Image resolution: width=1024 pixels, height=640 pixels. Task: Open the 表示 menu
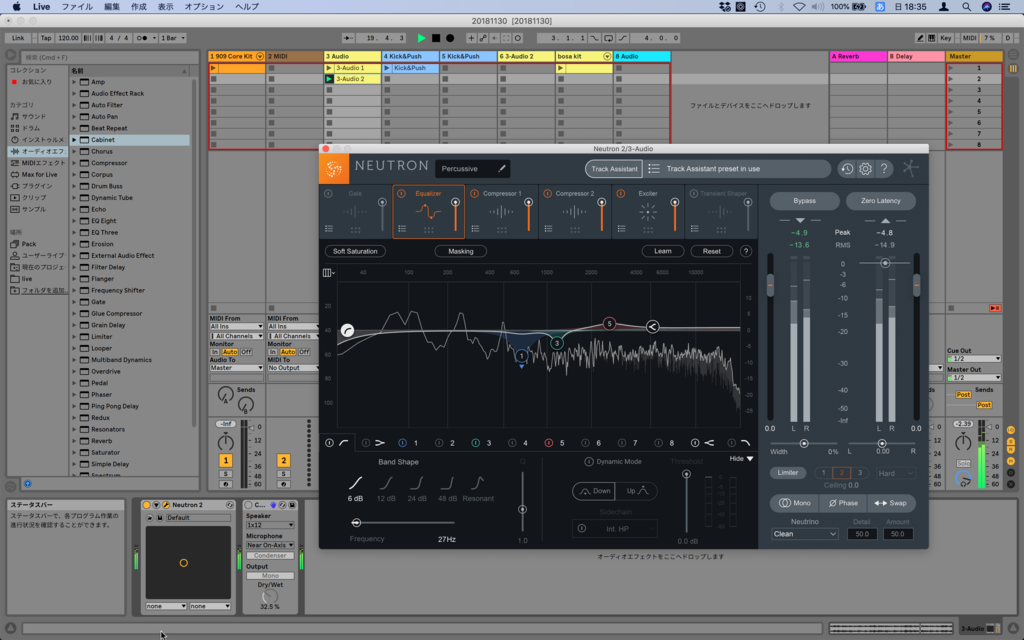tap(165, 7)
